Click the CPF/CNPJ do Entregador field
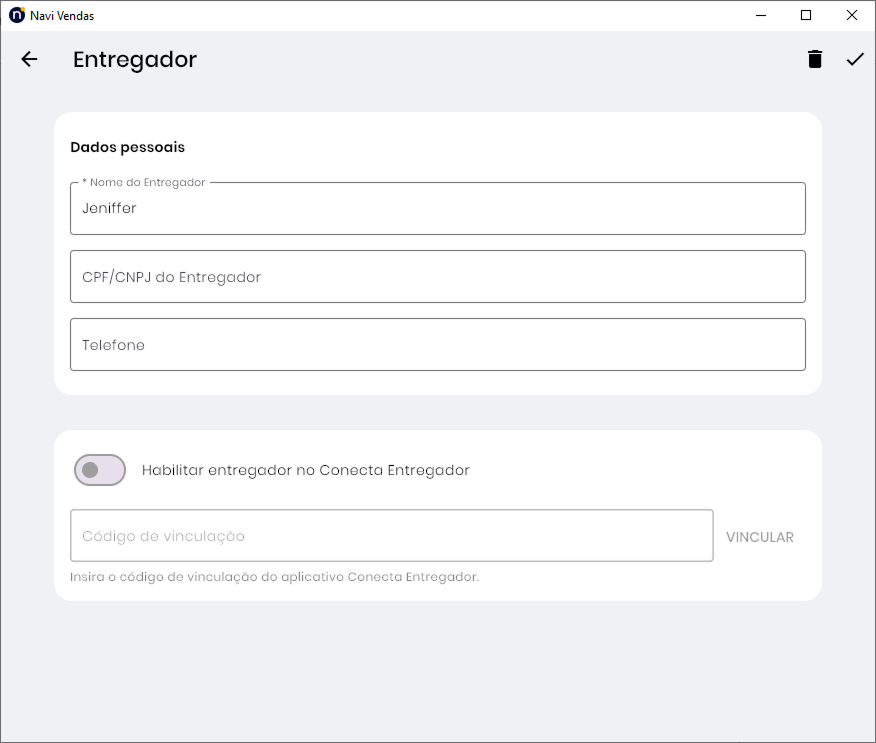 click(x=437, y=277)
